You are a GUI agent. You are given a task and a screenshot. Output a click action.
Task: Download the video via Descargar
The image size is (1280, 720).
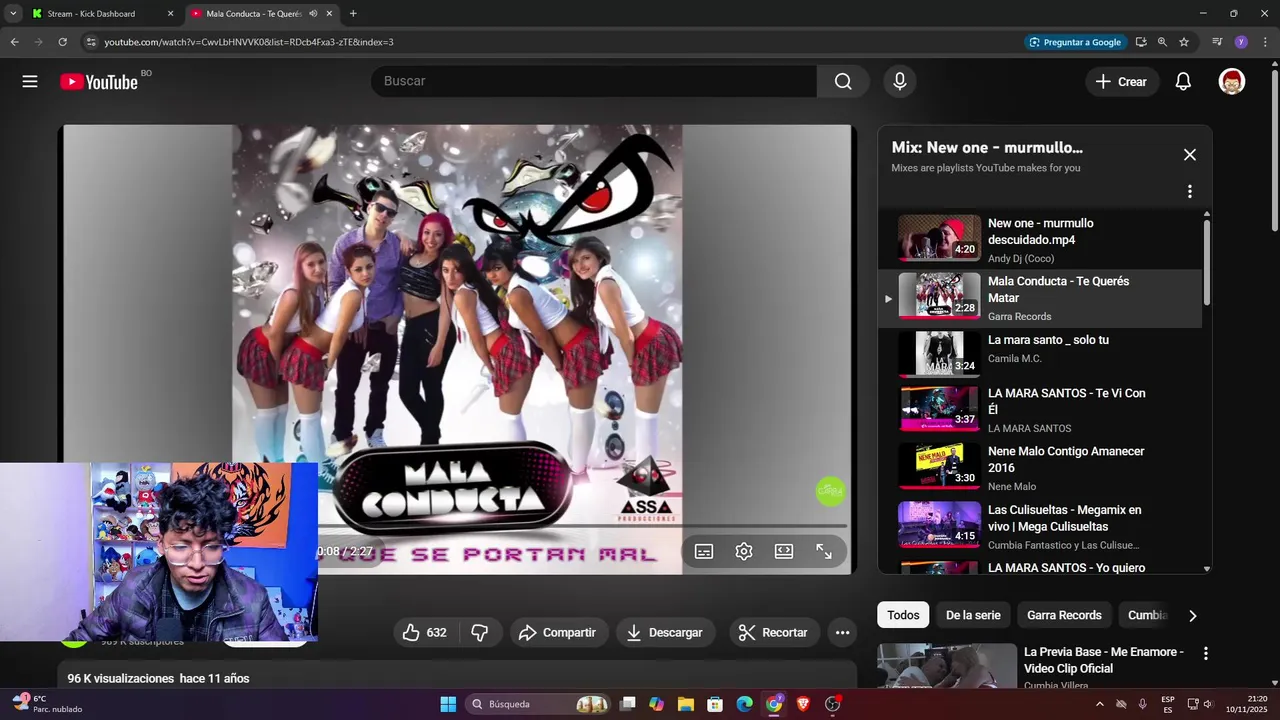coord(664,632)
